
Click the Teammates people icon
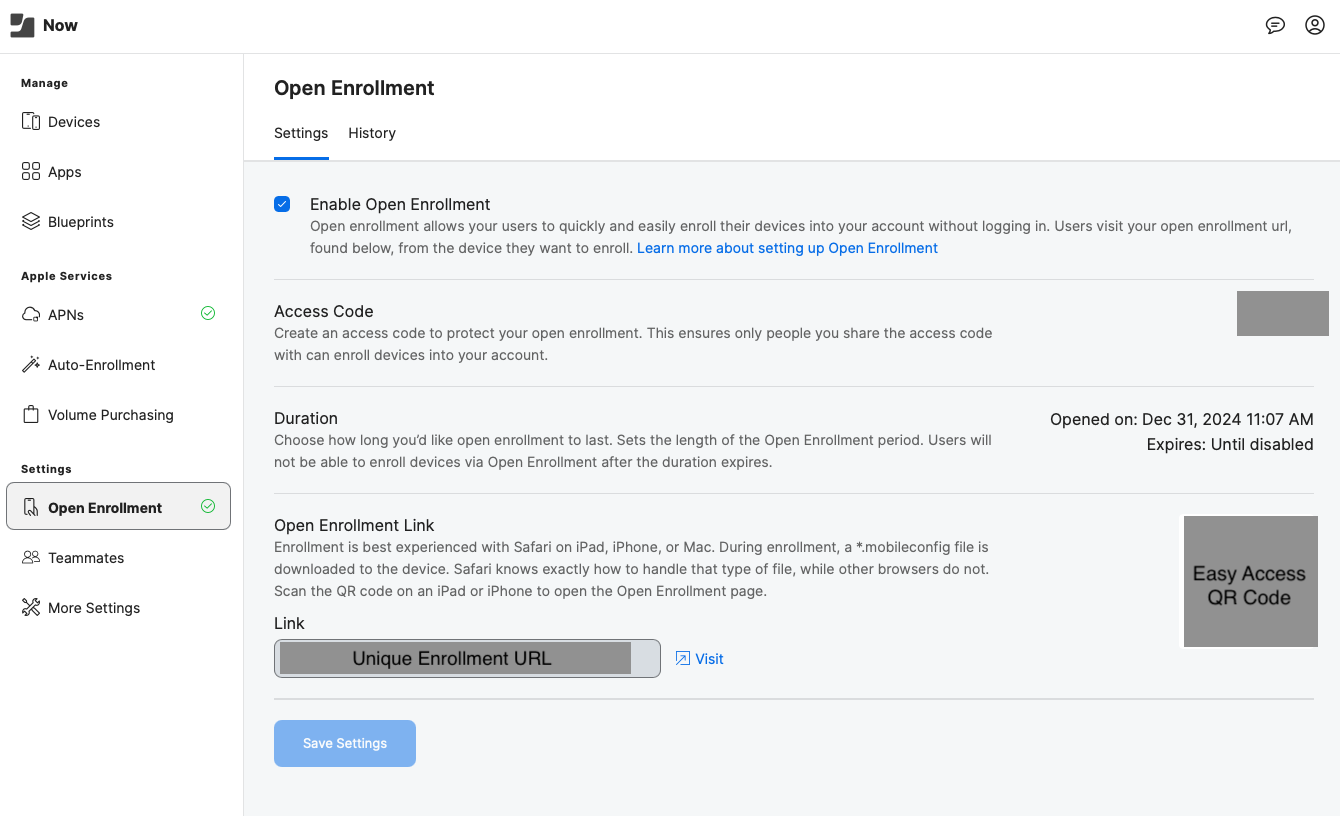coord(31,558)
